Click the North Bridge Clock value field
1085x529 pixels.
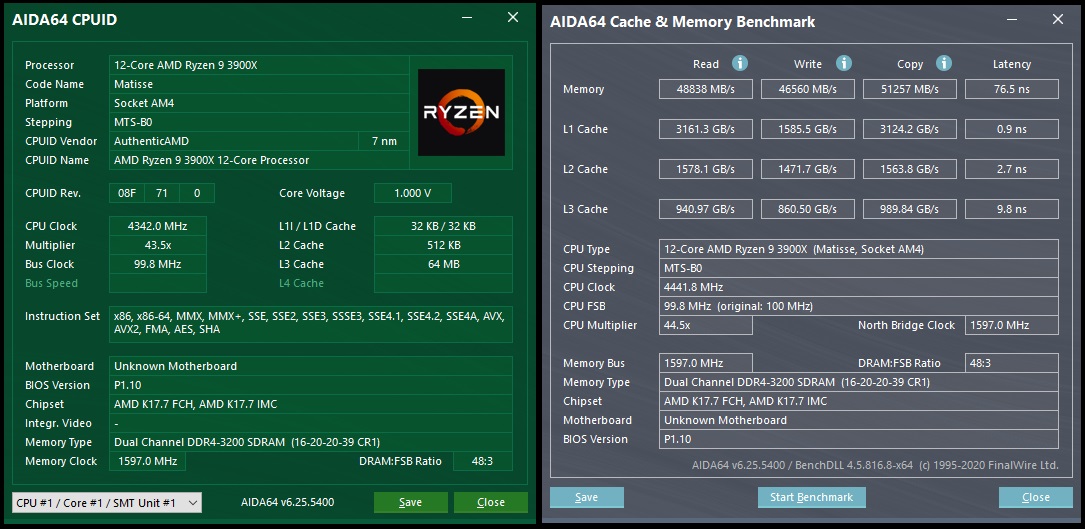coord(1012,325)
